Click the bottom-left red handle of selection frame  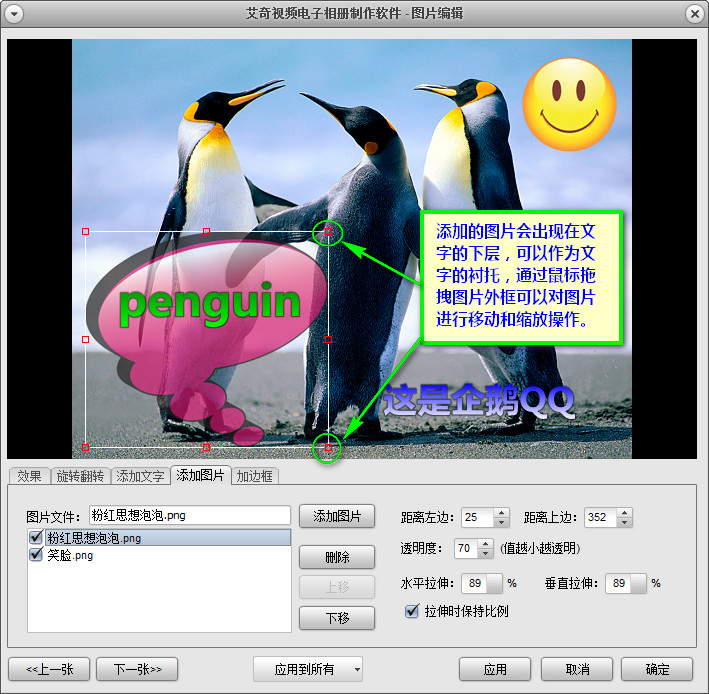(85, 447)
